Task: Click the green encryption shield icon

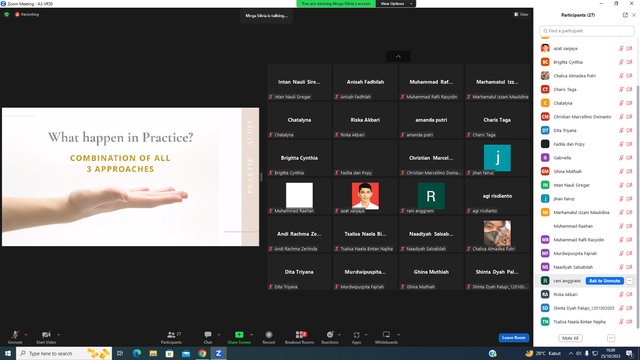Action: pos(7,14)
